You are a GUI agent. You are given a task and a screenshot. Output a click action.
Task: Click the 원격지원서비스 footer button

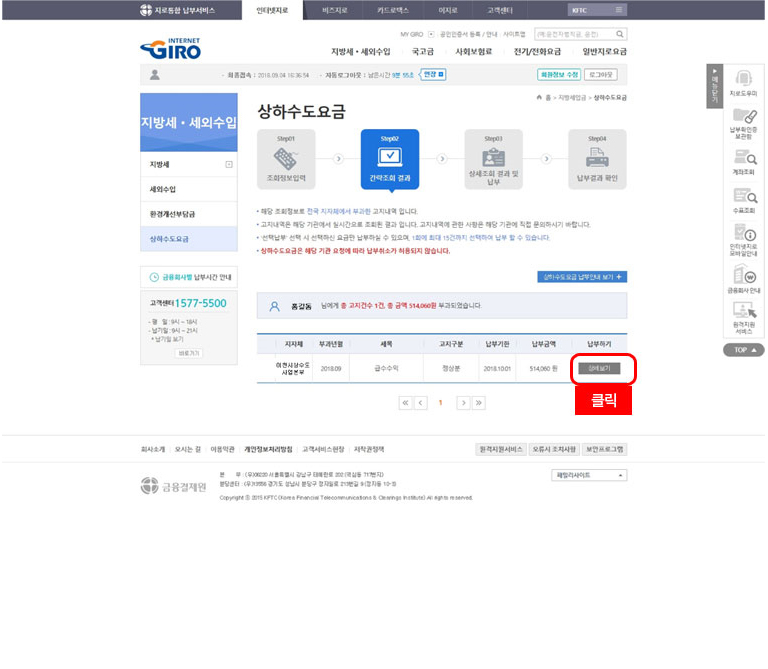(501, 449)
